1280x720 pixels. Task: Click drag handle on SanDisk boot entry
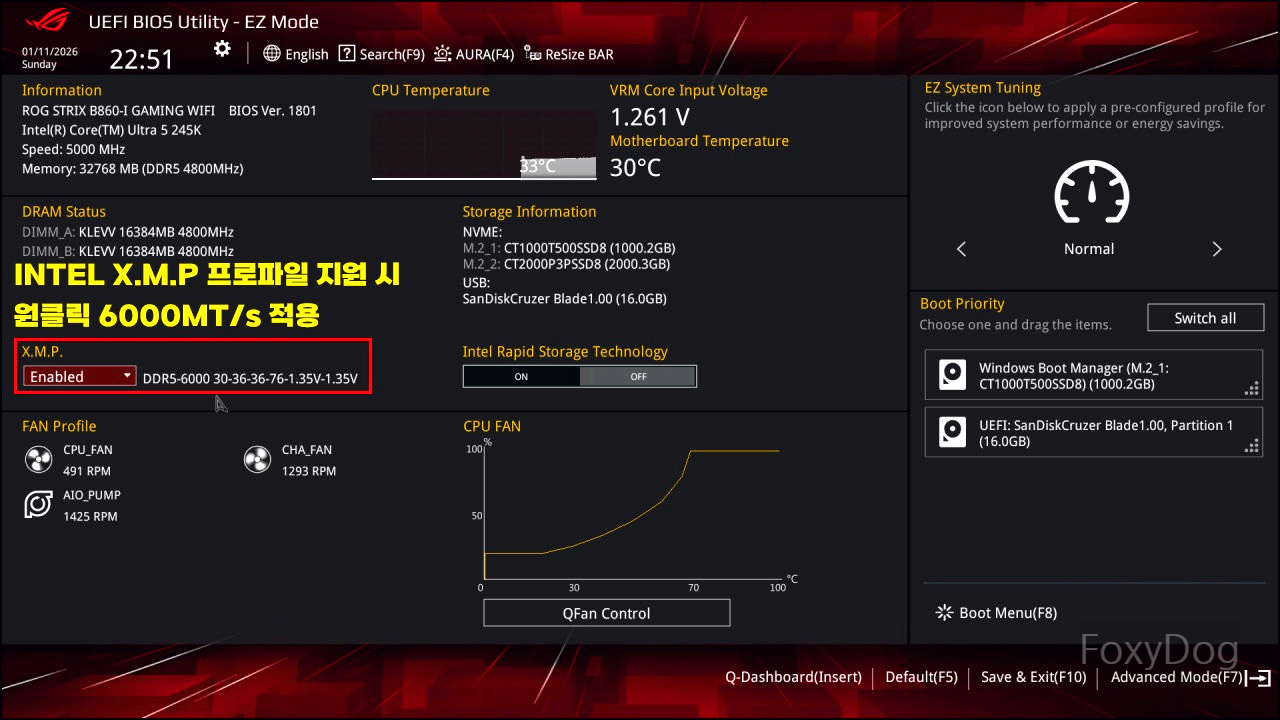click(x=1251, y=446)
